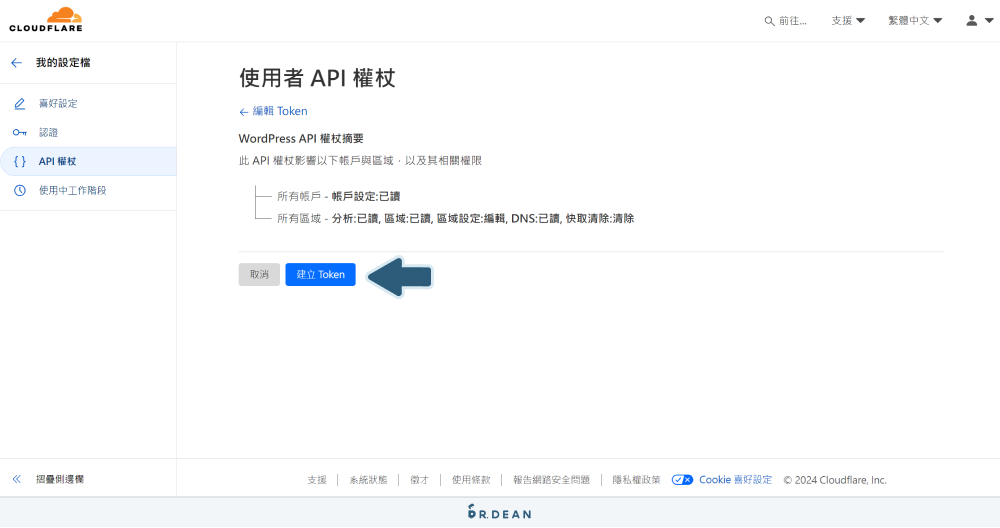Click the 使用者 API 權杖 page title

[x=318, y=78]
